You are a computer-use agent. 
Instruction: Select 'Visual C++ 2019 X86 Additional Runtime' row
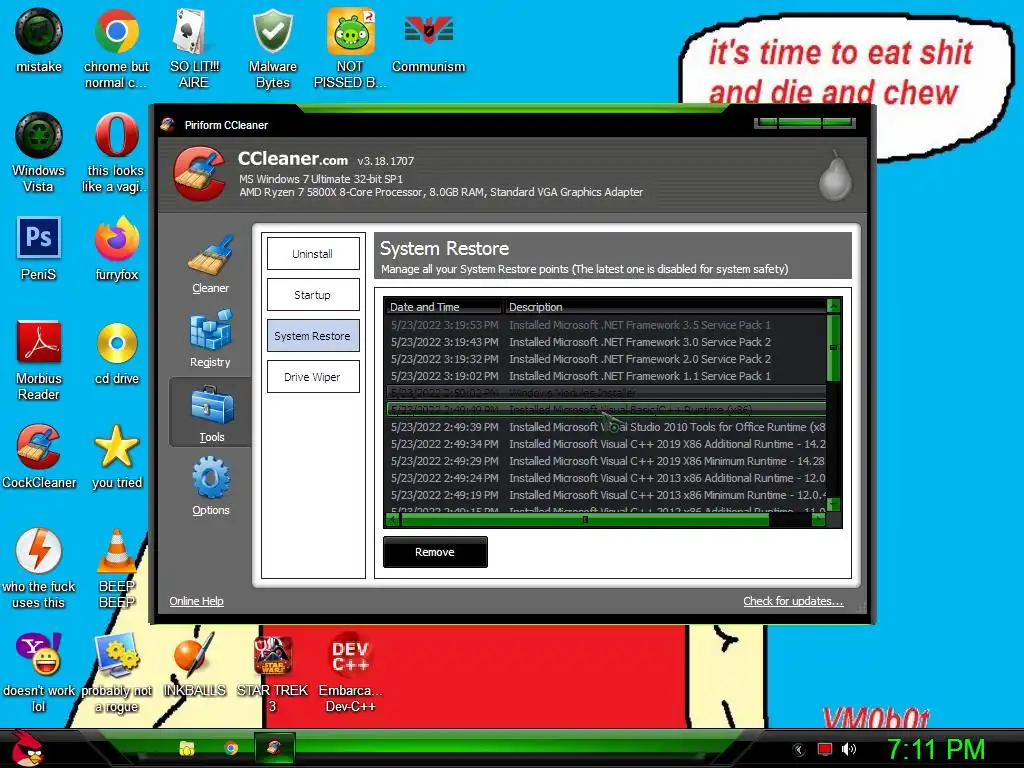(606, 443)
